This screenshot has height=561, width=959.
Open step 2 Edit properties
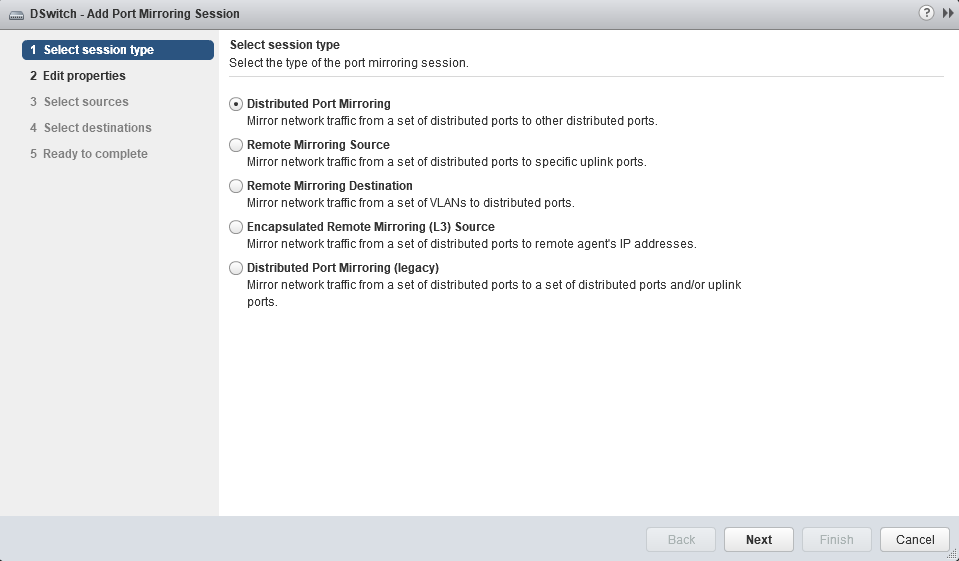point(83,76)
